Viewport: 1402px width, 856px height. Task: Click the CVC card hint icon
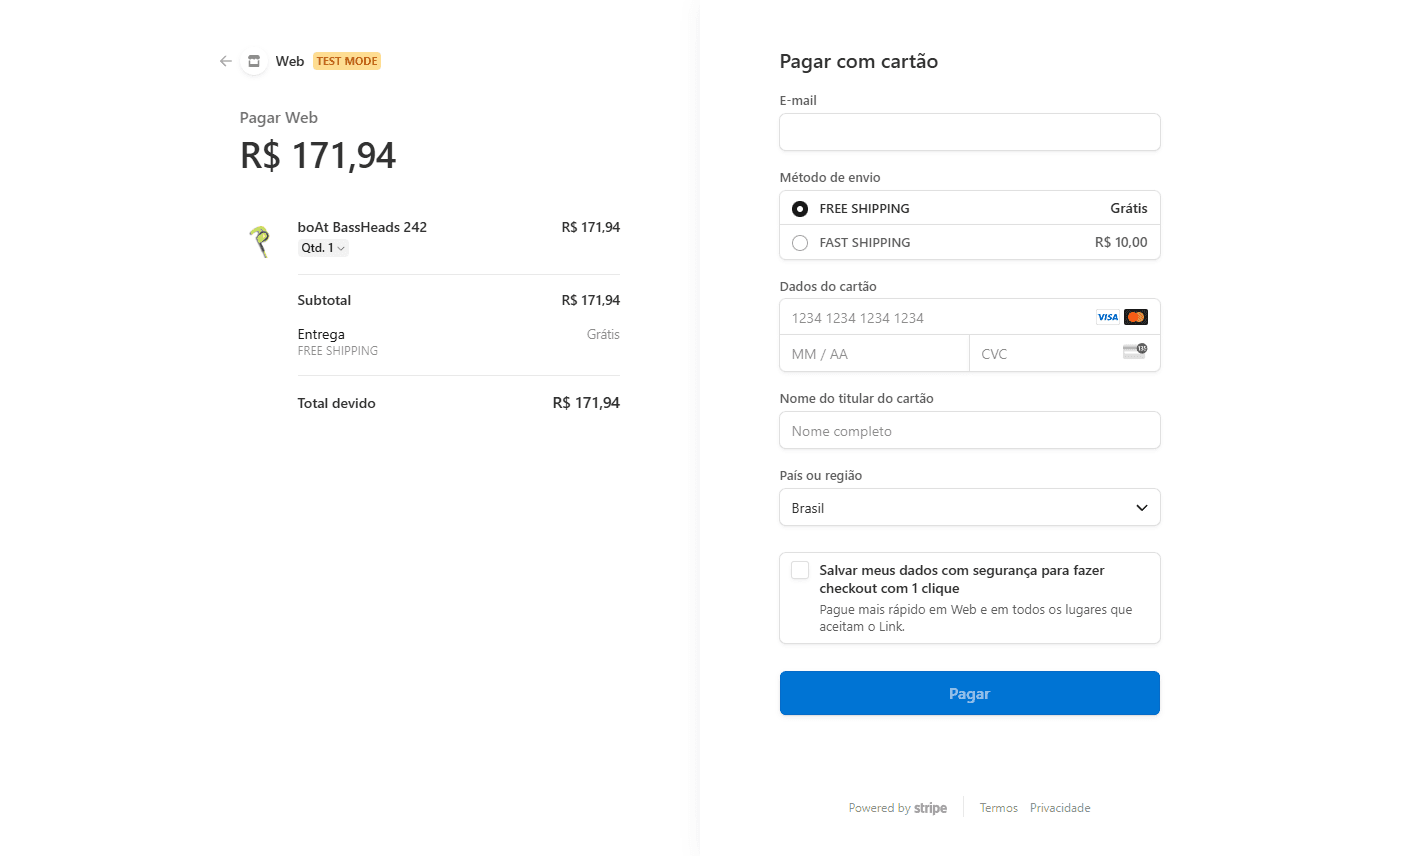tap(1134, 351)
